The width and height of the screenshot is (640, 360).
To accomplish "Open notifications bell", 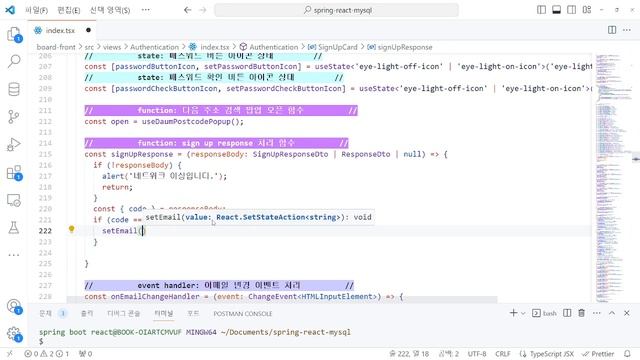I will [627, 354].
